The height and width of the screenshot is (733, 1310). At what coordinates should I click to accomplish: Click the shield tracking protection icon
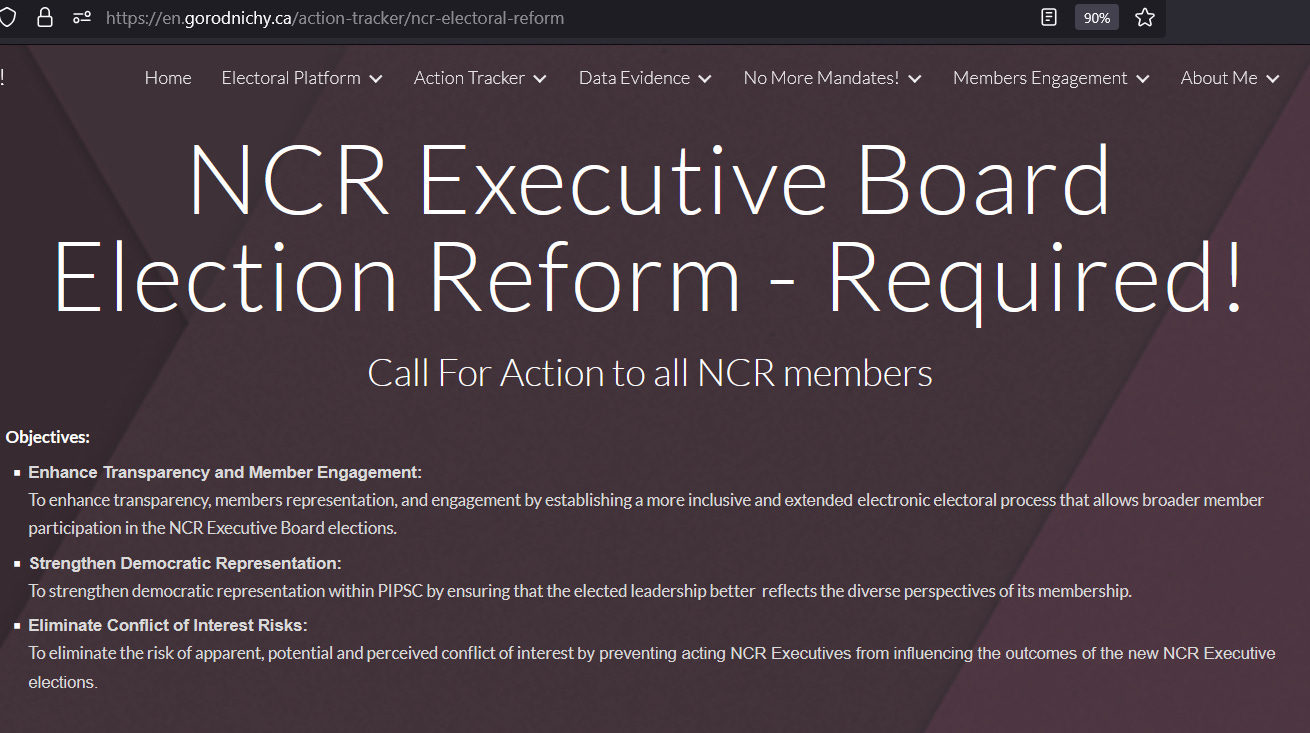point(8,17)
